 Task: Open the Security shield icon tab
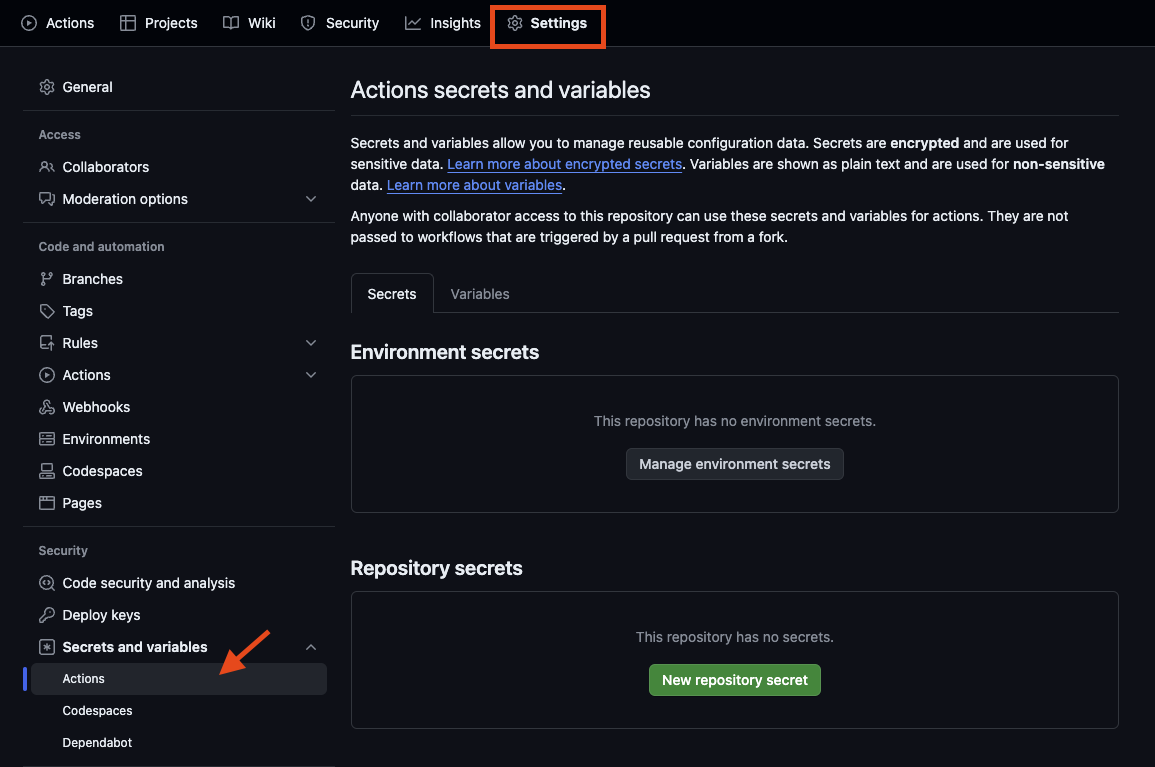coord(306,22)
